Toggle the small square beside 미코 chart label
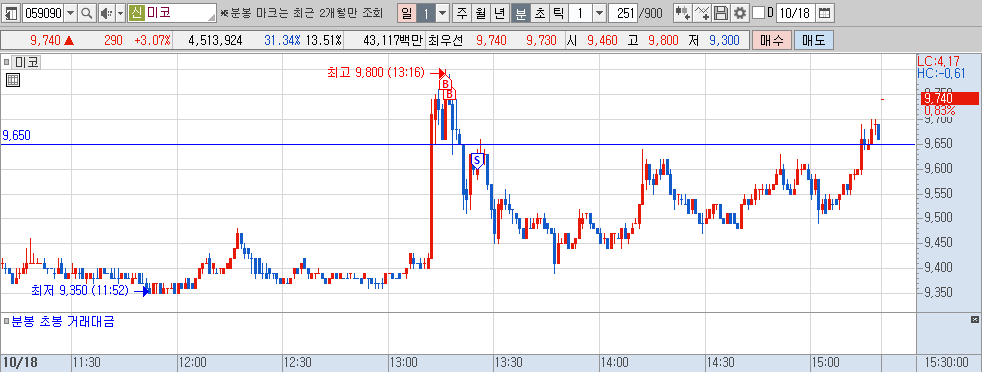982x372 pixels. (6, 62)
